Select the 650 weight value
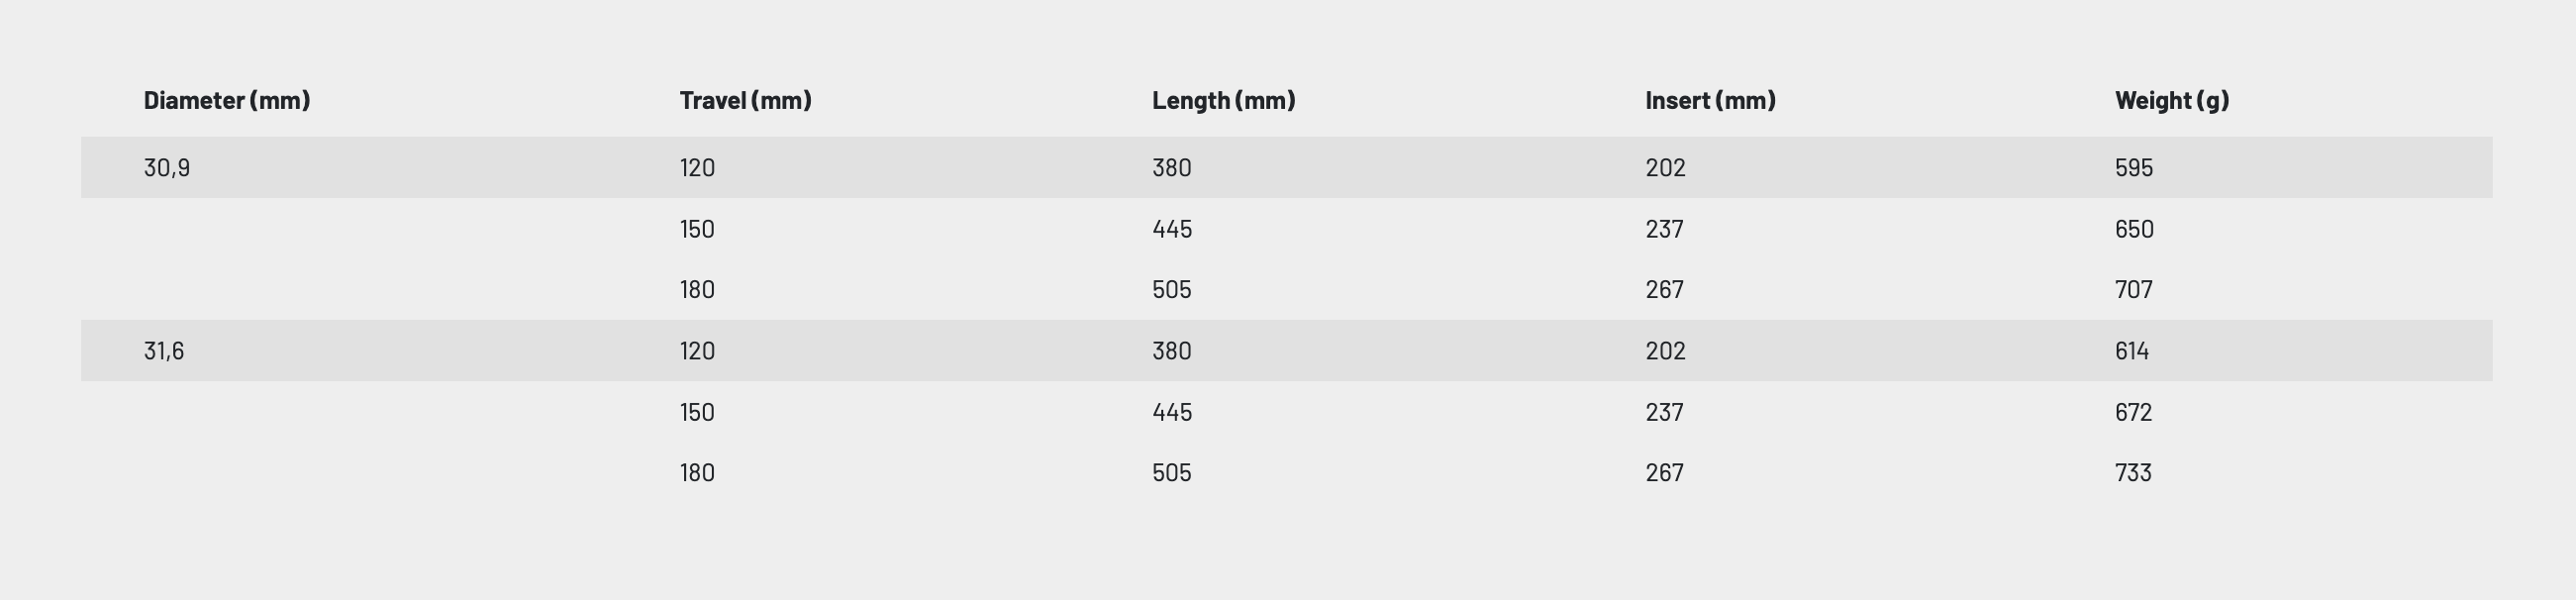Image resolution: width=2576 pixels, height=600 pixels. coord(2134,229)
